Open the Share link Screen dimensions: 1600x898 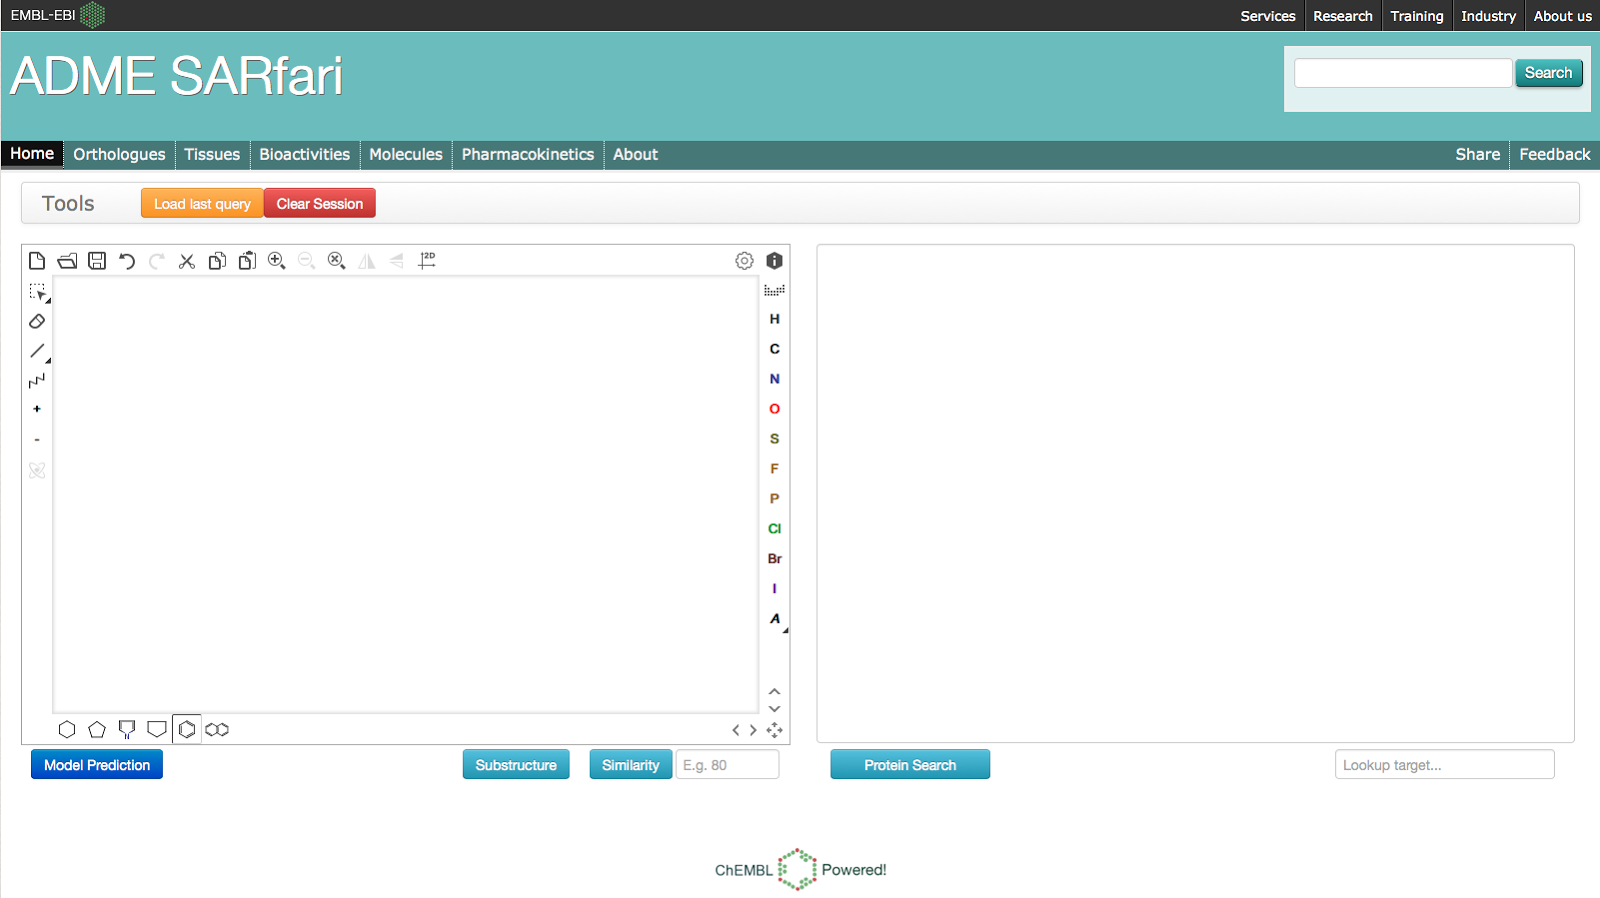pyautogui.click(x=1477, y=154)
